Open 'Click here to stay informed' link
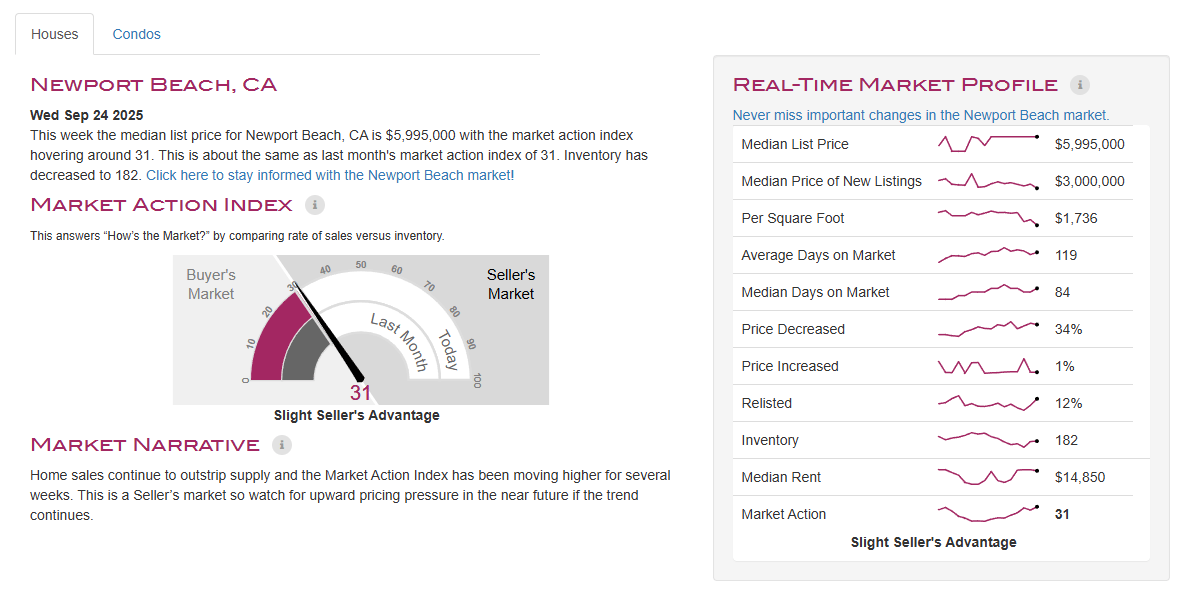The height and width of the screenshot is (591, 1204). point(329,175)
